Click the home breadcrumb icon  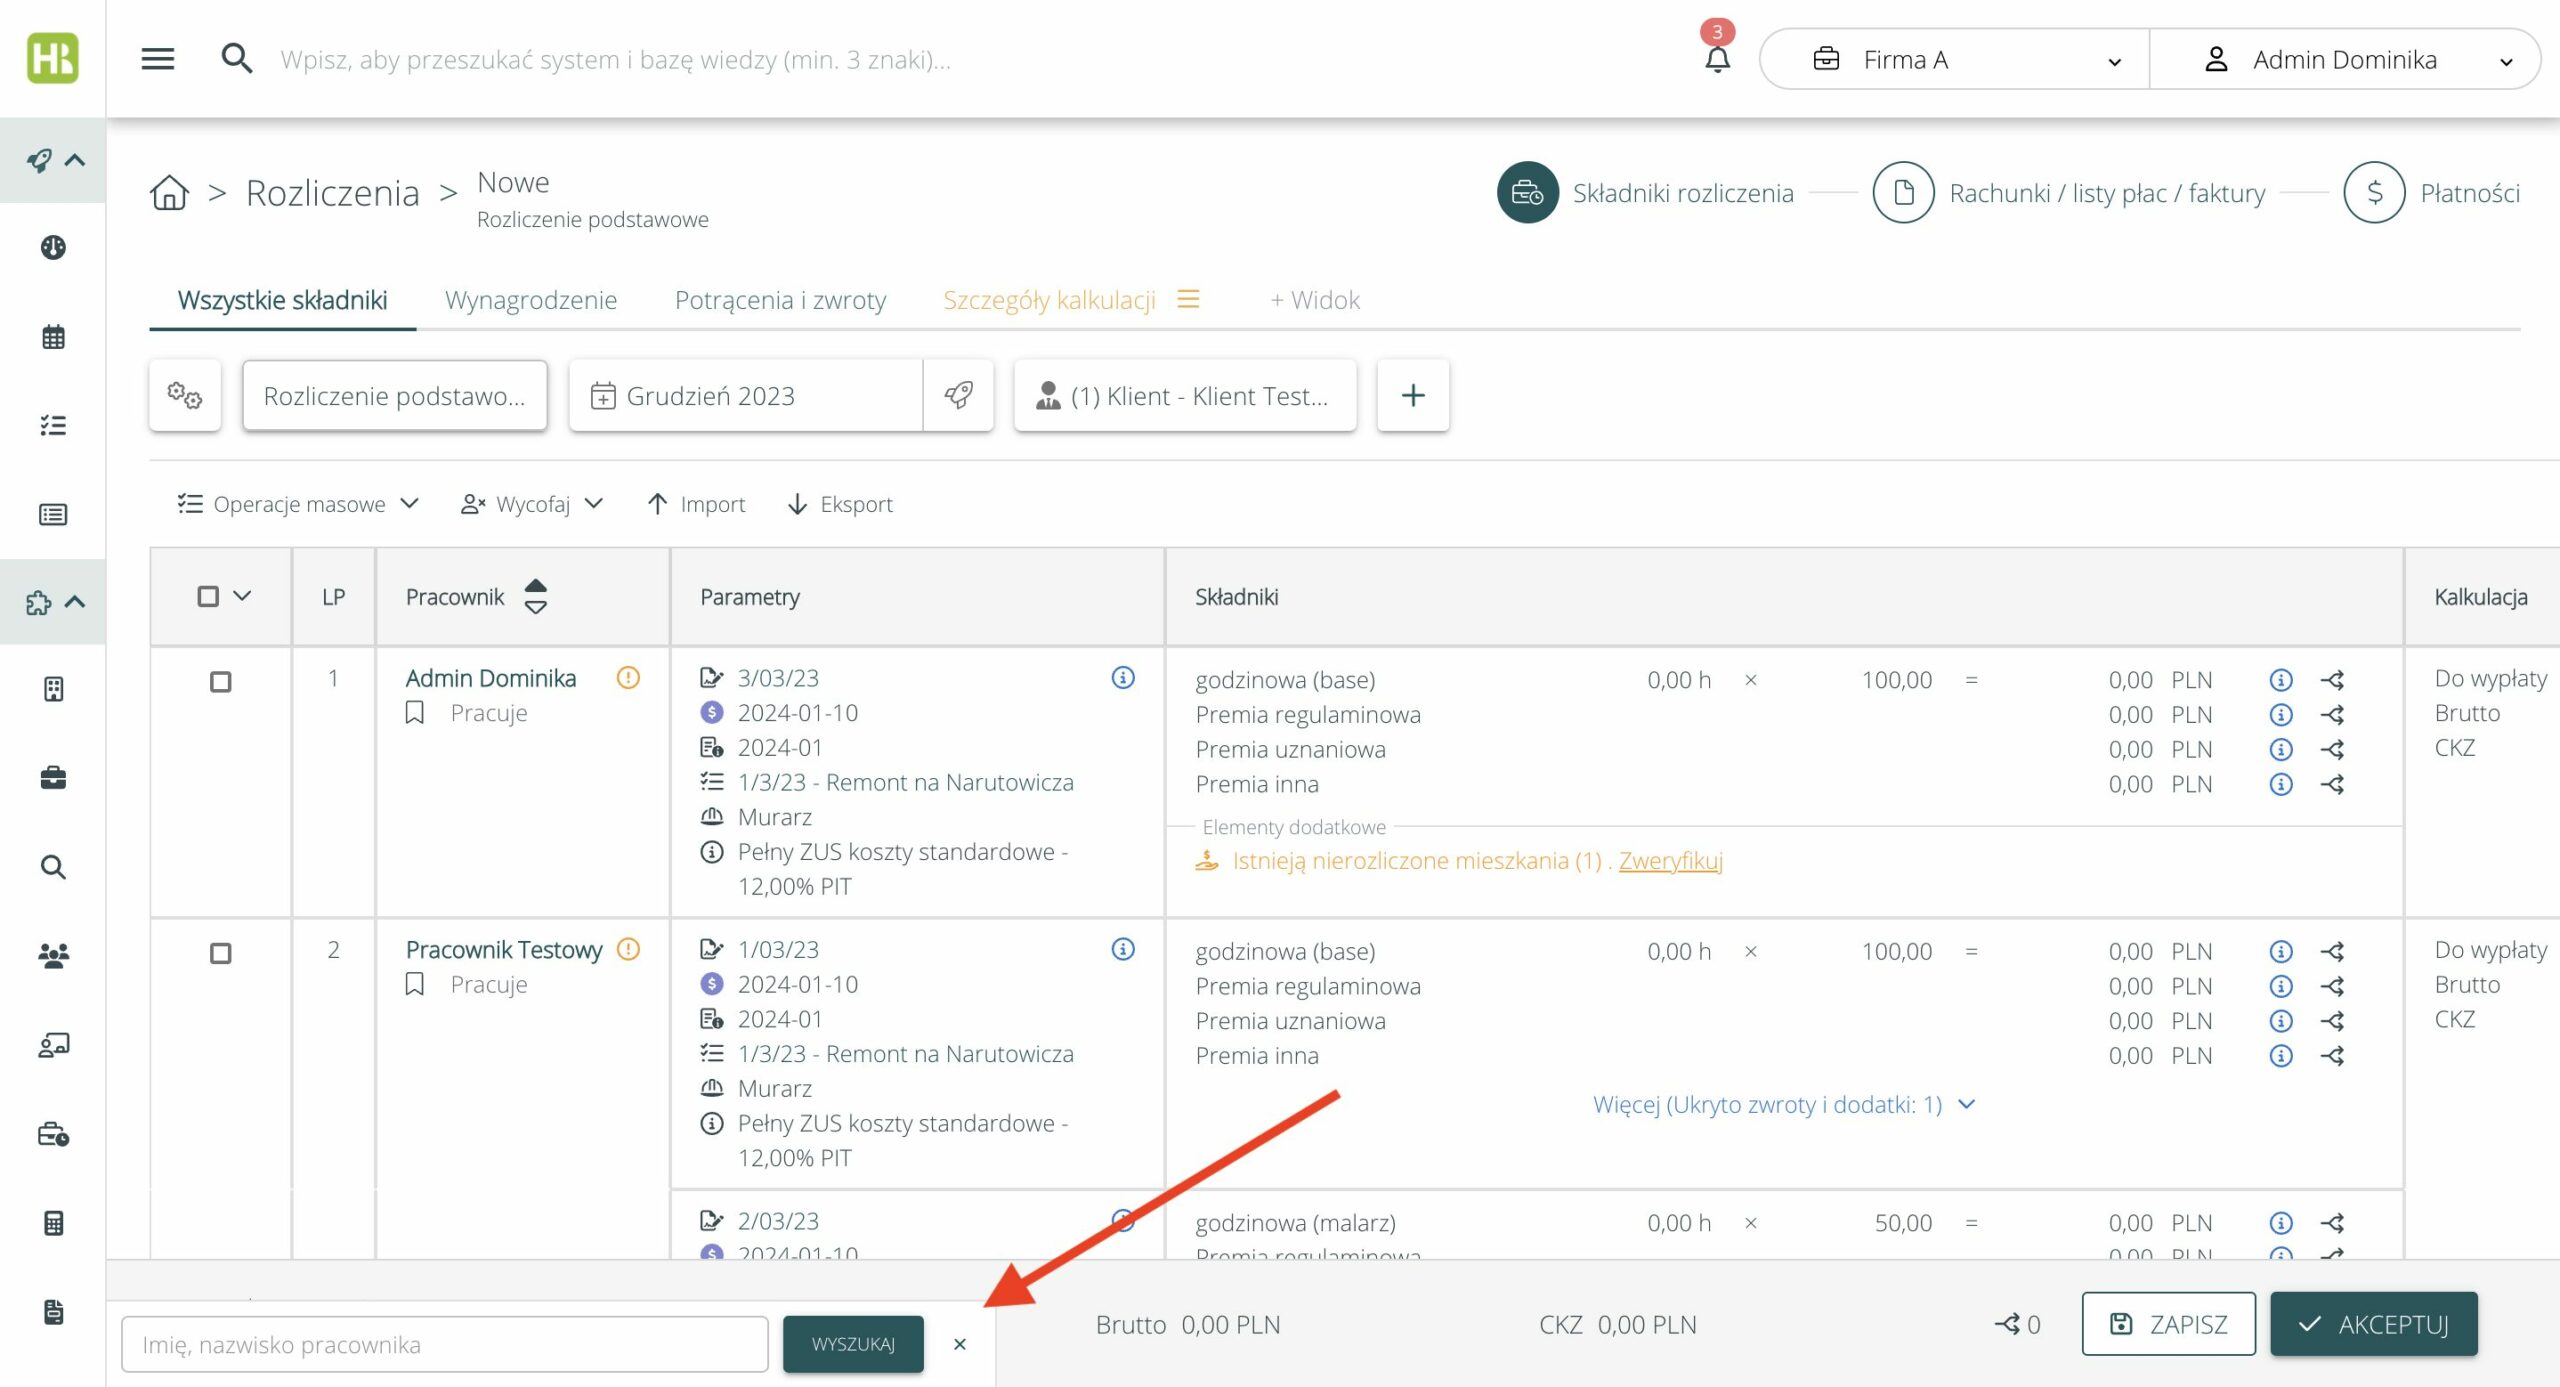169,193
